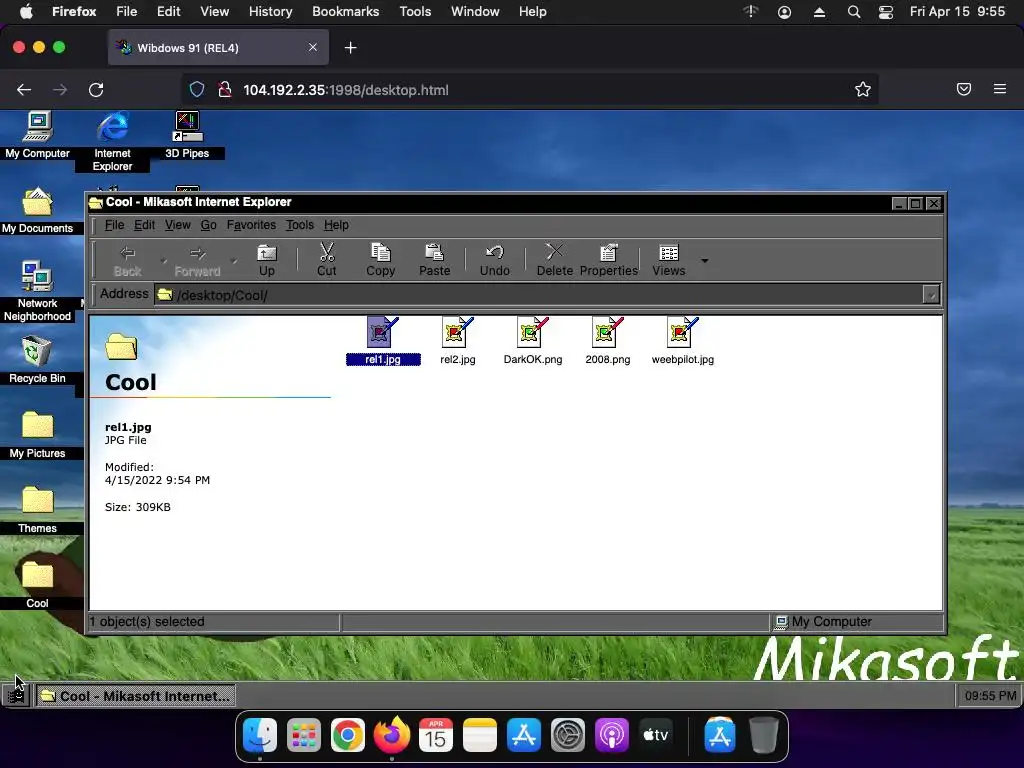Click the My Computer status bar zone
1024x768 pixels.
(857, 622)
